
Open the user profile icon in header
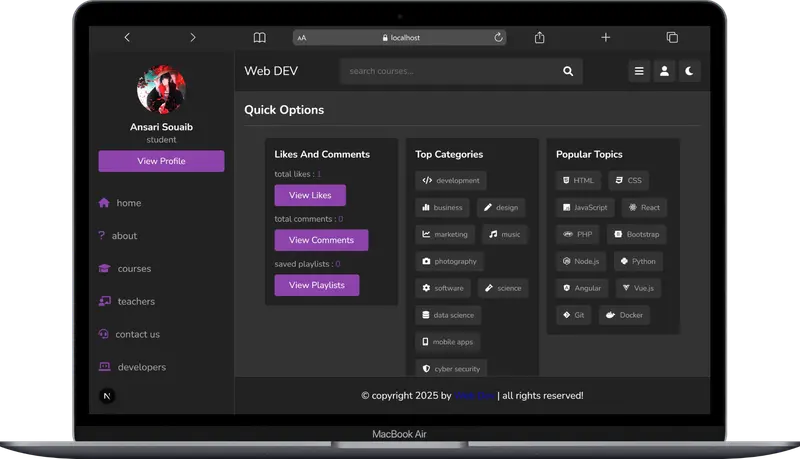pos(664,71)
